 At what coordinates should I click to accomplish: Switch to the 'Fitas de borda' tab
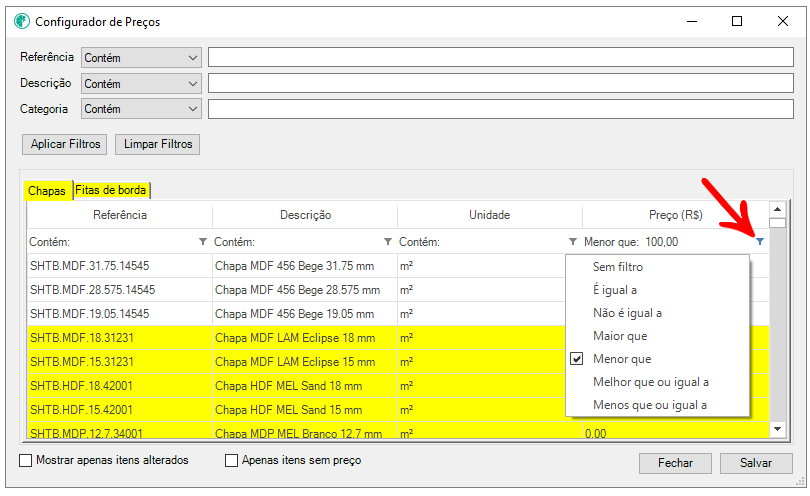click(111, 190)
